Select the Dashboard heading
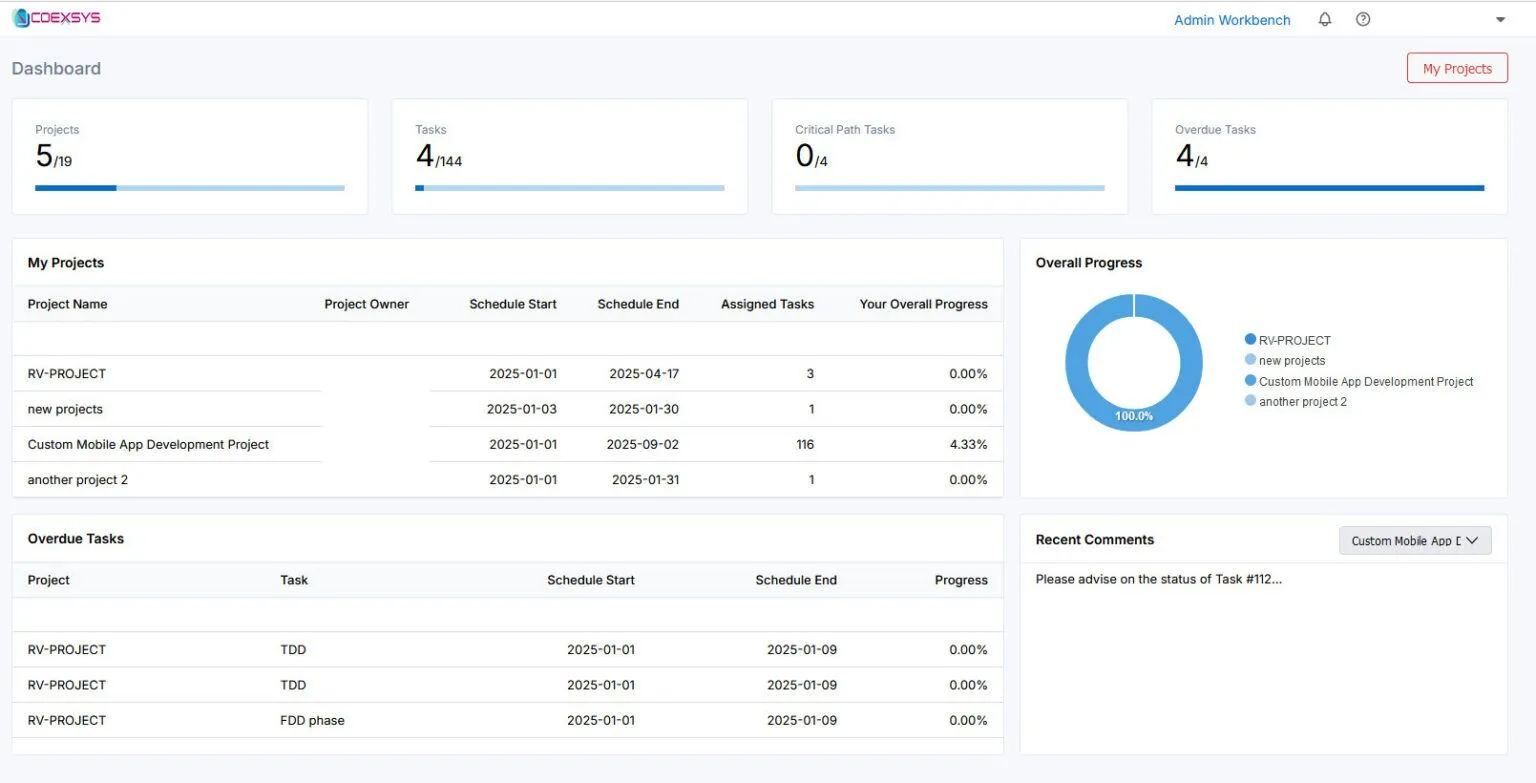 pyautogui.click(x=56, y=68)
